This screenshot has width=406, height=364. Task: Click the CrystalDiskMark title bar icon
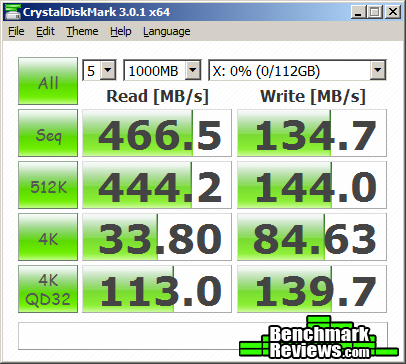pyautogui.click(x=12, y=12)
